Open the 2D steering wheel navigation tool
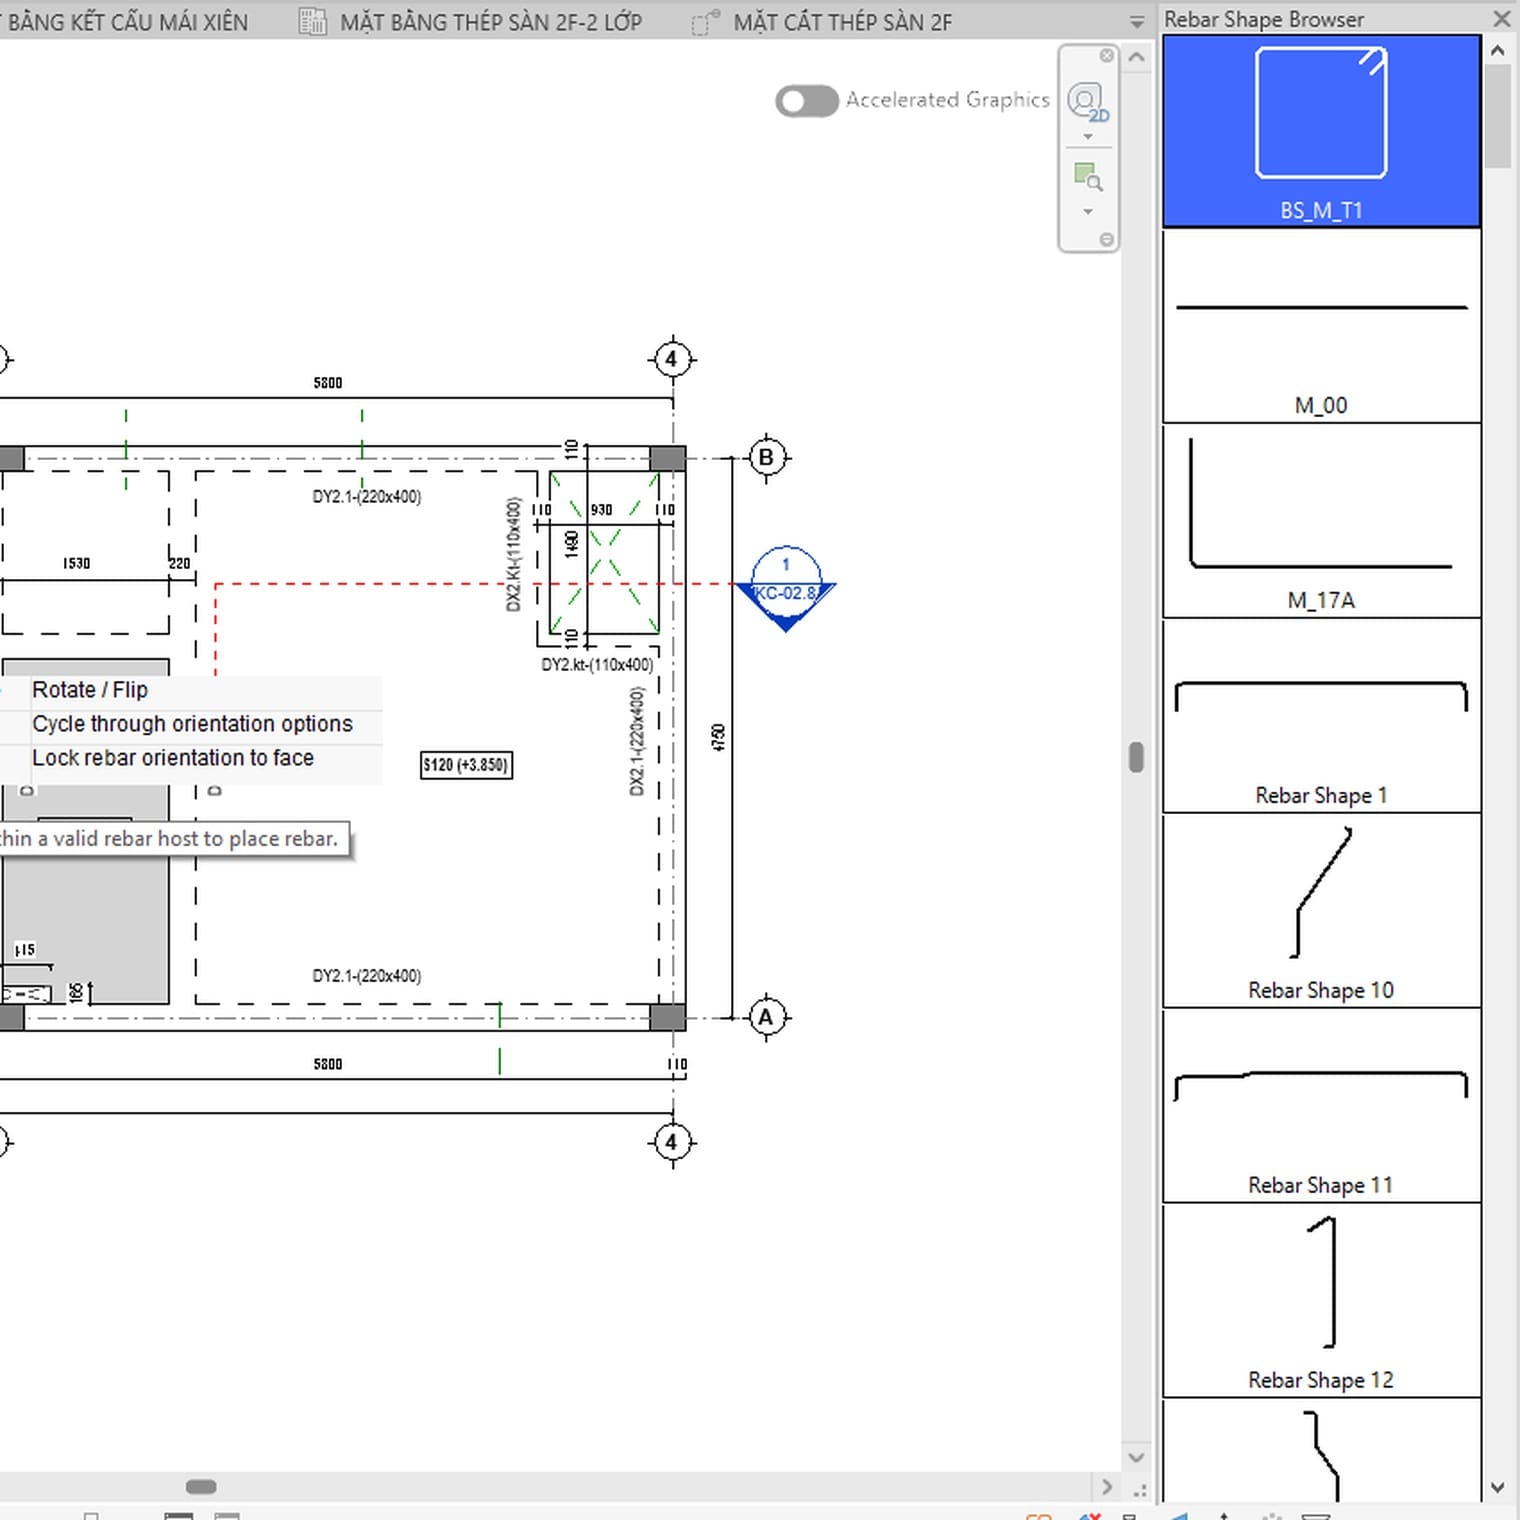The width and height of the screenshot is (1520, 1520). point(1088,101)
